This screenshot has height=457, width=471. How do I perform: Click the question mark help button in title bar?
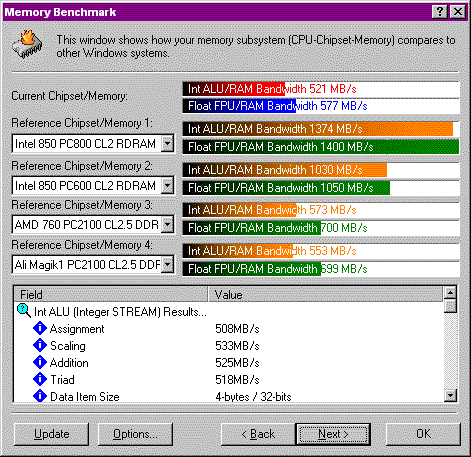pyautogui.click(x=440, y=12)
